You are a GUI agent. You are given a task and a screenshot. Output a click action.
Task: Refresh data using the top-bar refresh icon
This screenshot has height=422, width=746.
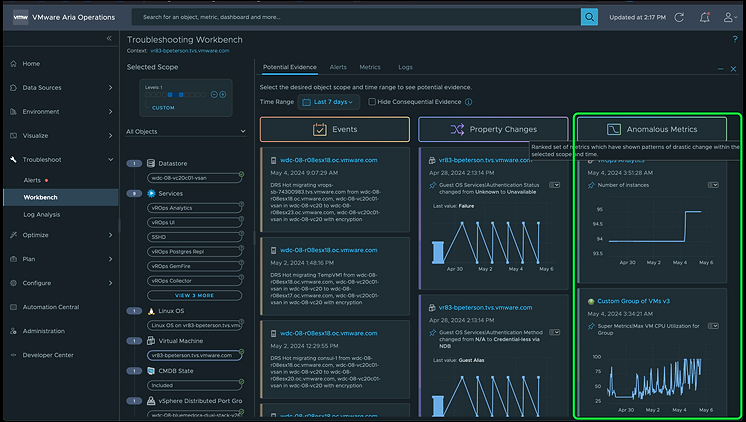tap(679, 17)
